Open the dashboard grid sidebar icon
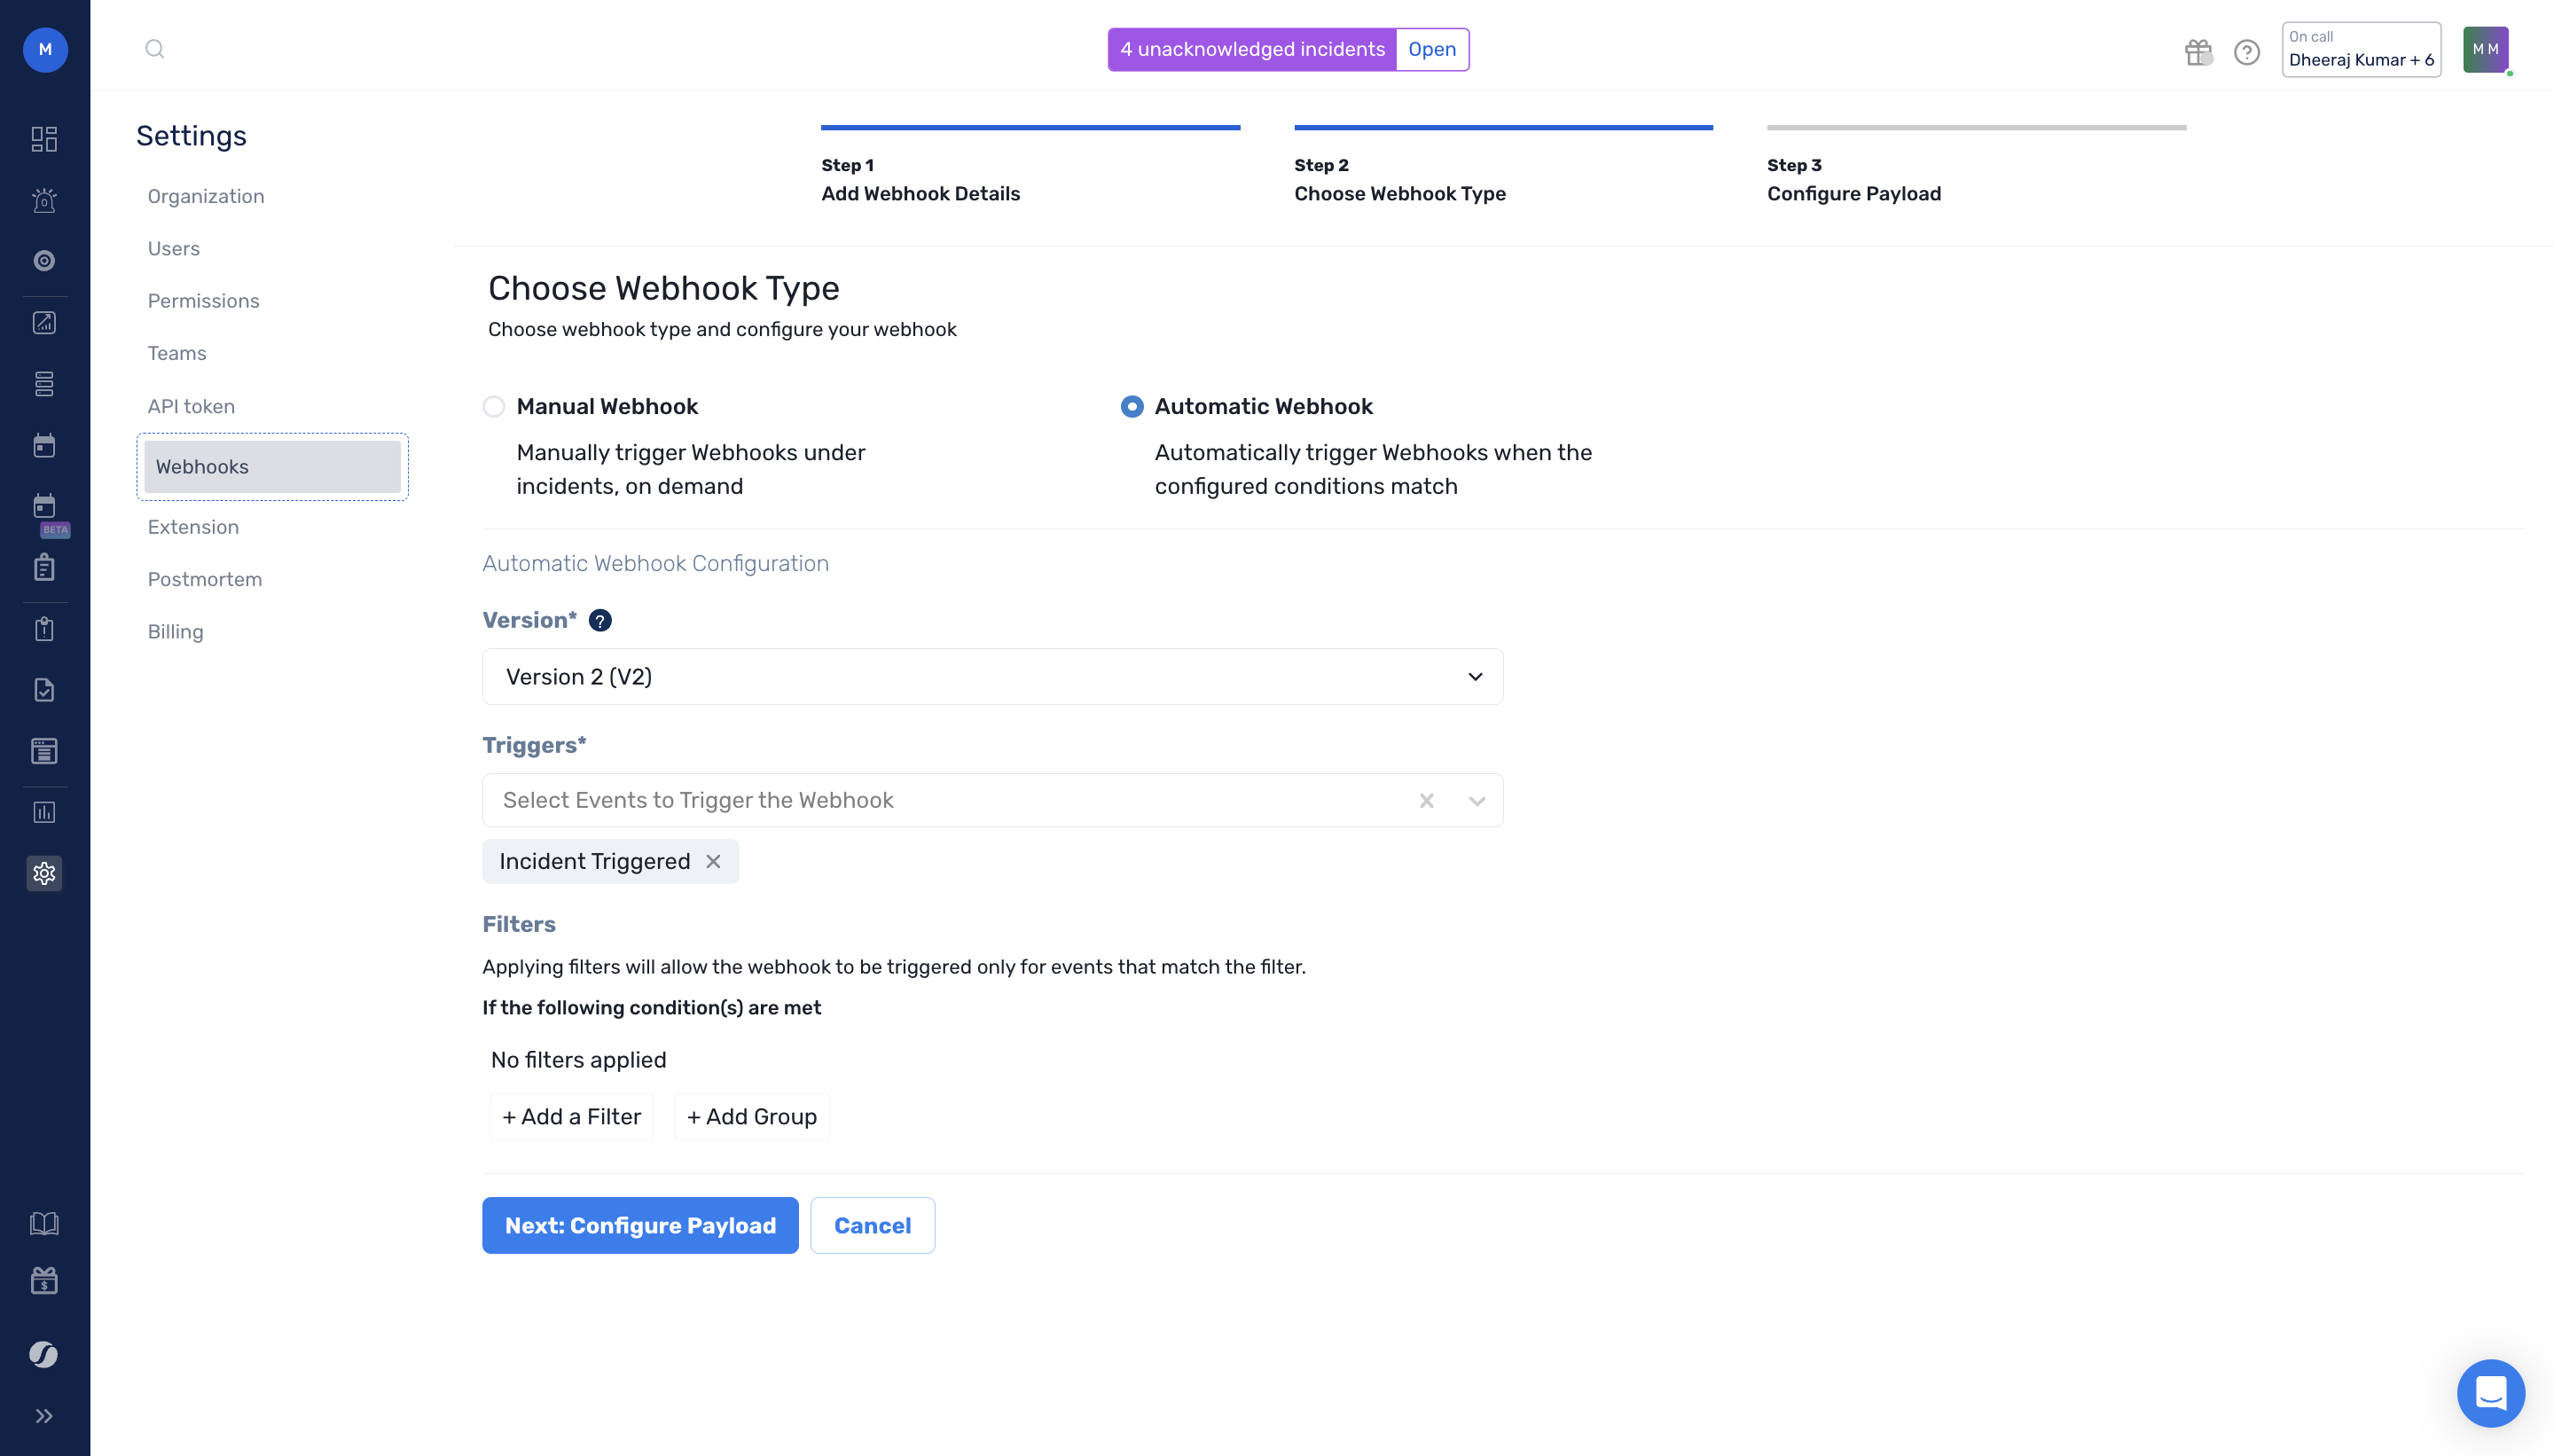This screenshot has width=2554, height=1456. 44,138
